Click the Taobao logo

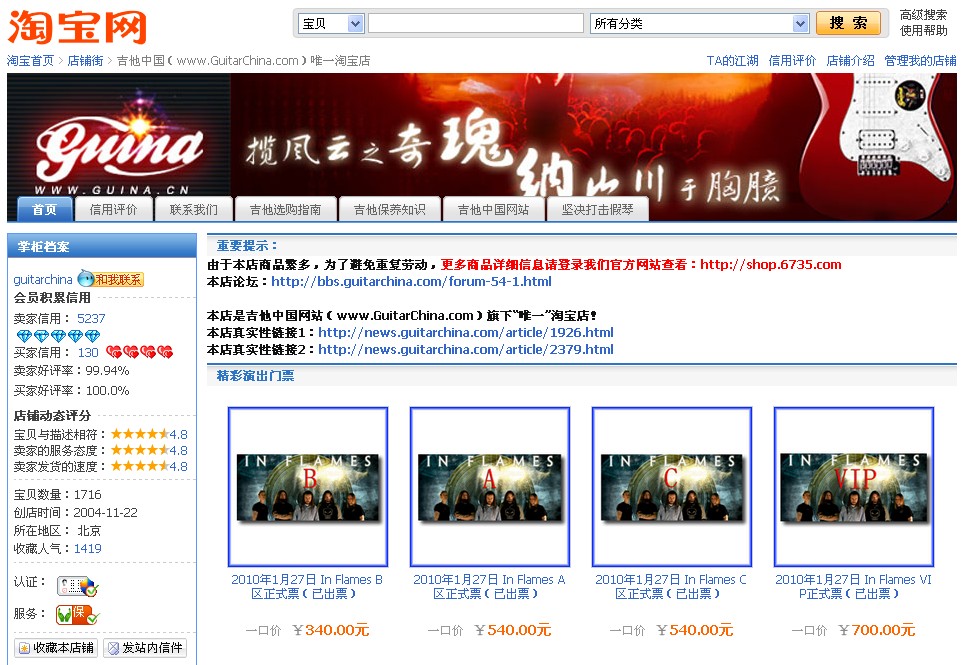[x=77, y=27]
